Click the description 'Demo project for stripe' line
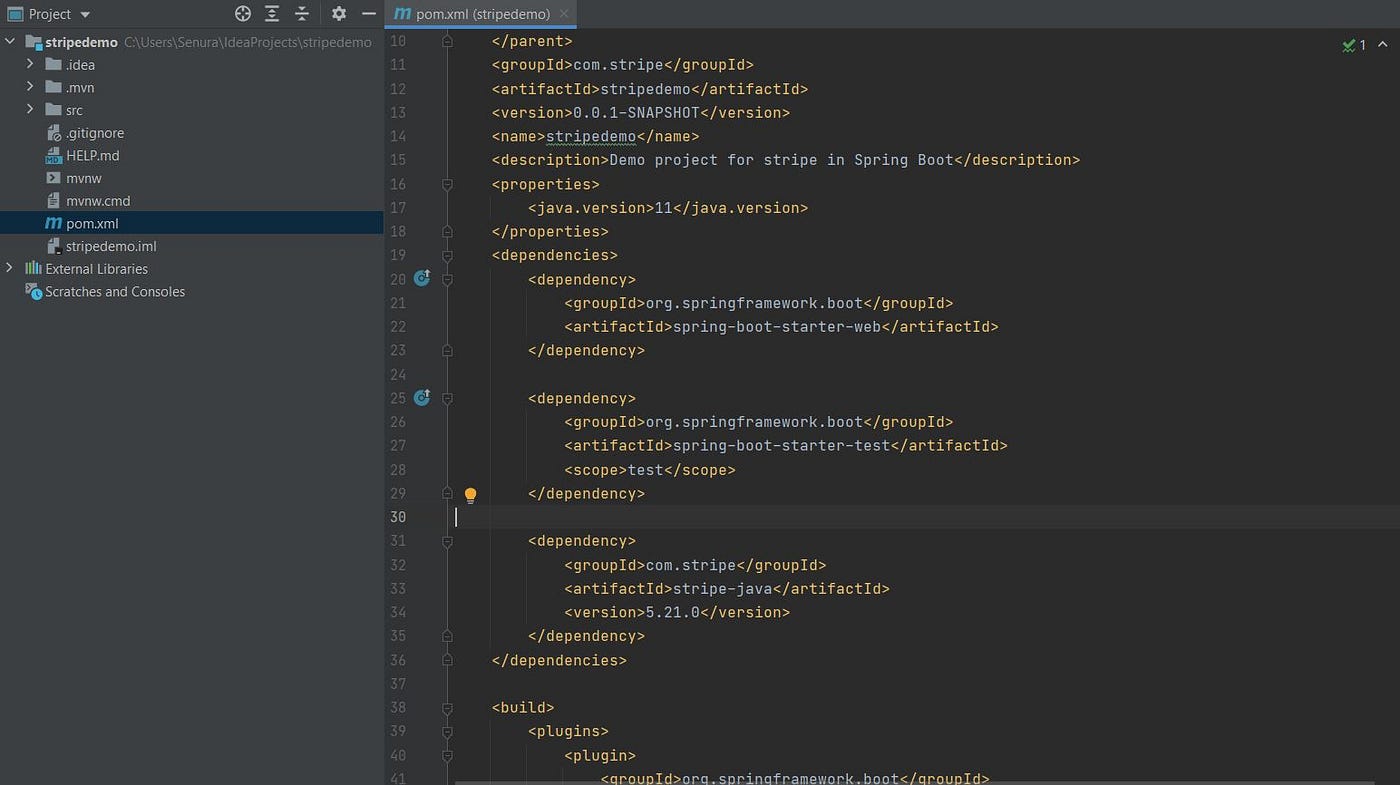The width and height of the screenshot is (1400, 785). [786, 160]
